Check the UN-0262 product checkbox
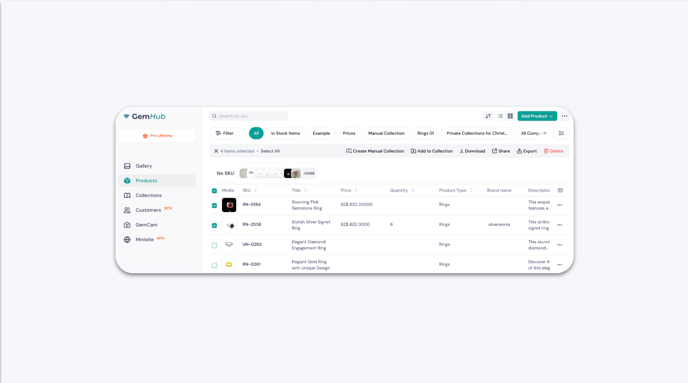 coord(214,245)
